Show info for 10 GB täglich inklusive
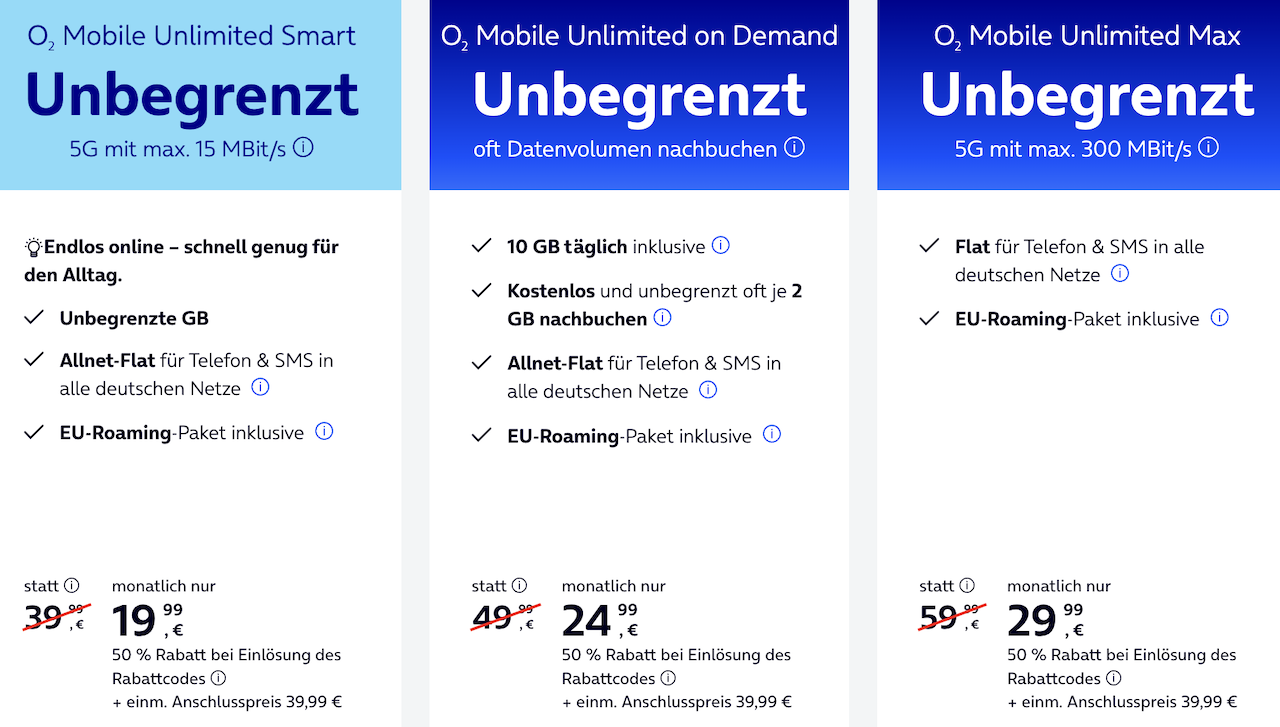Screen dimensions: 1280x727 click(720, 246)
